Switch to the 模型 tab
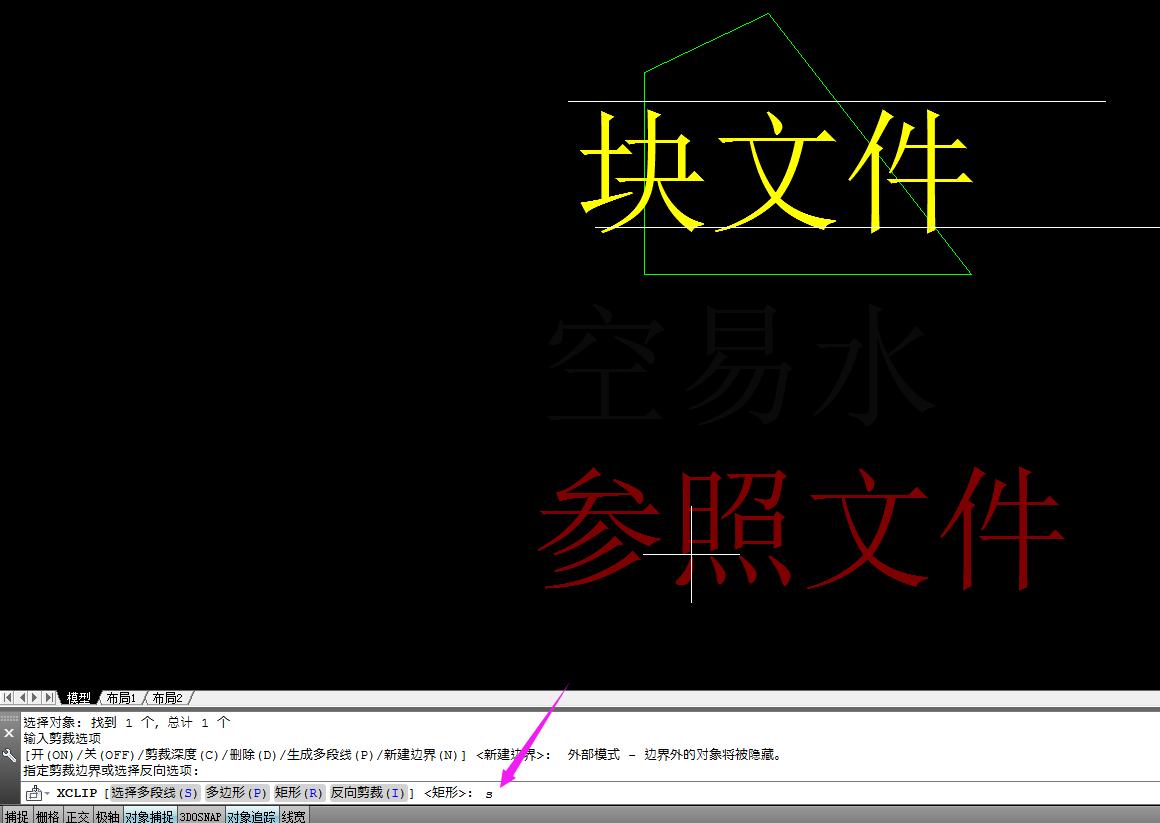Image resolution: width=1160 pixels, height=823 pixels. pos(78,698)
